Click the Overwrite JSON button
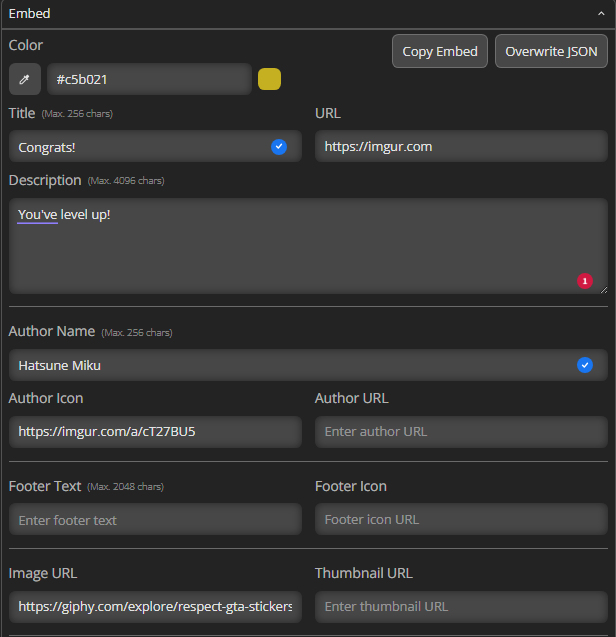 (551, 52)
